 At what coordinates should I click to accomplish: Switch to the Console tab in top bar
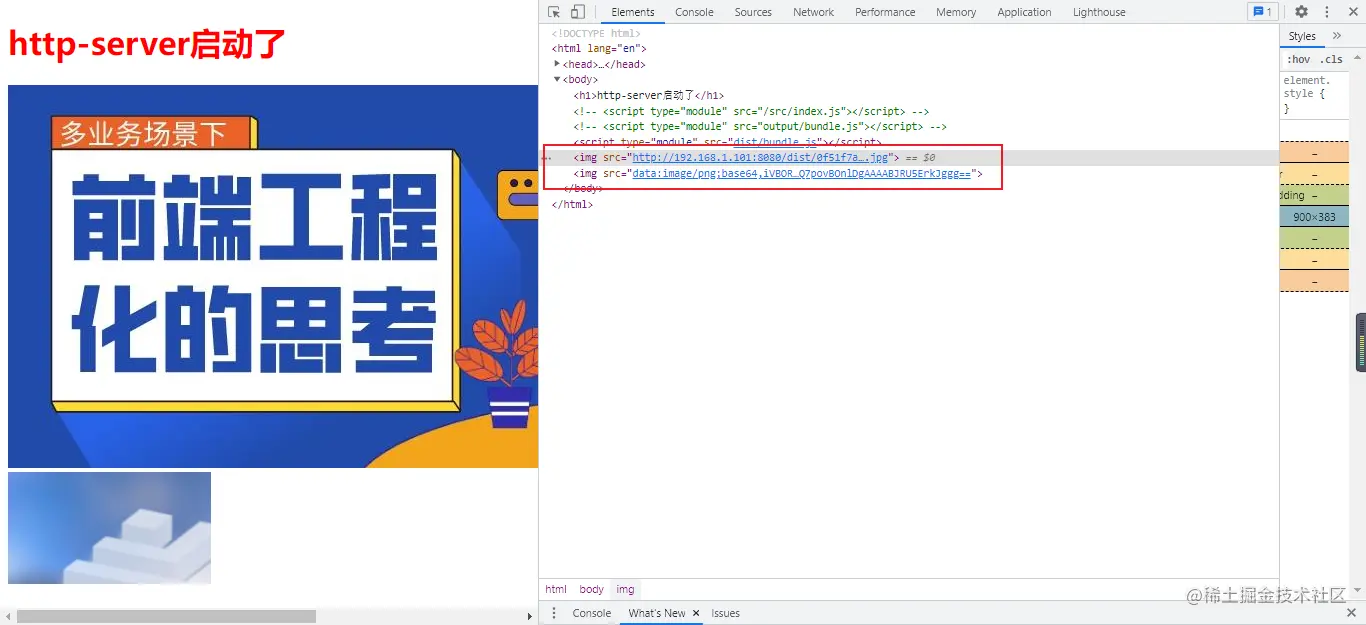[694, 12]
